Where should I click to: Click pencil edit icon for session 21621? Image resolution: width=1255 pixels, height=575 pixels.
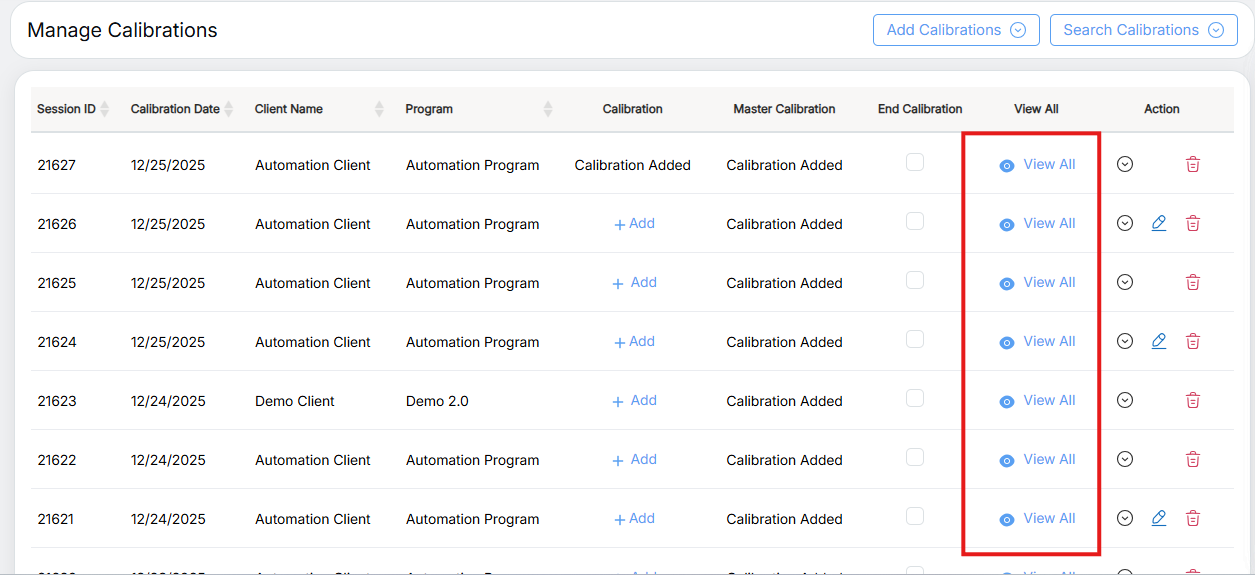click(1159, 518)
